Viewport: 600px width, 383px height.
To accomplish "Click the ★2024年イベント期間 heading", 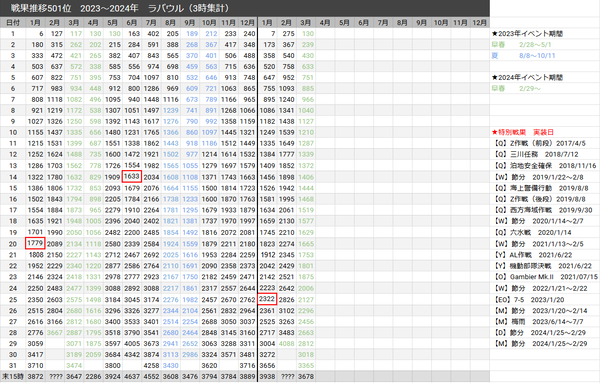I will pos(527,77).
